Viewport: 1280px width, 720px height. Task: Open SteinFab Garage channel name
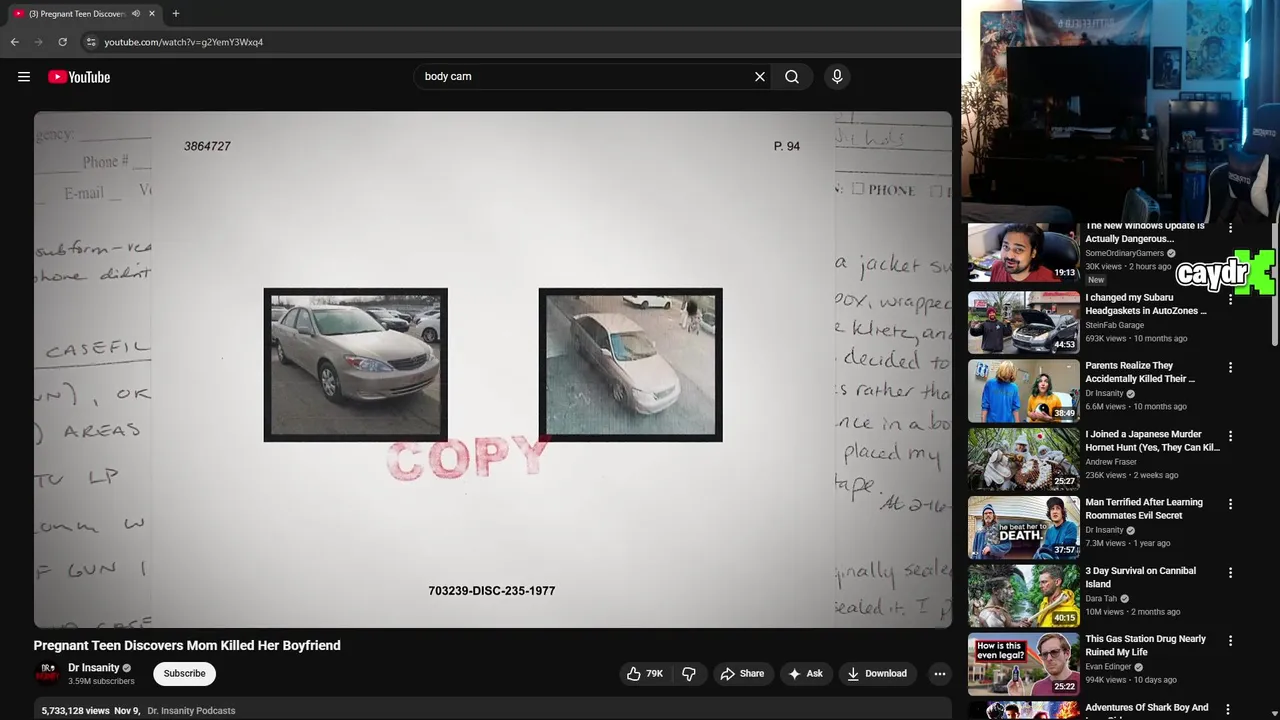pos(1114,325)
